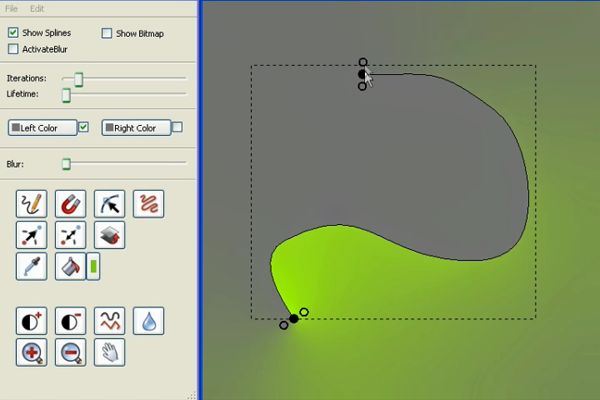
Task: Select the wavy lines smoothing tool
Action: 109,321
